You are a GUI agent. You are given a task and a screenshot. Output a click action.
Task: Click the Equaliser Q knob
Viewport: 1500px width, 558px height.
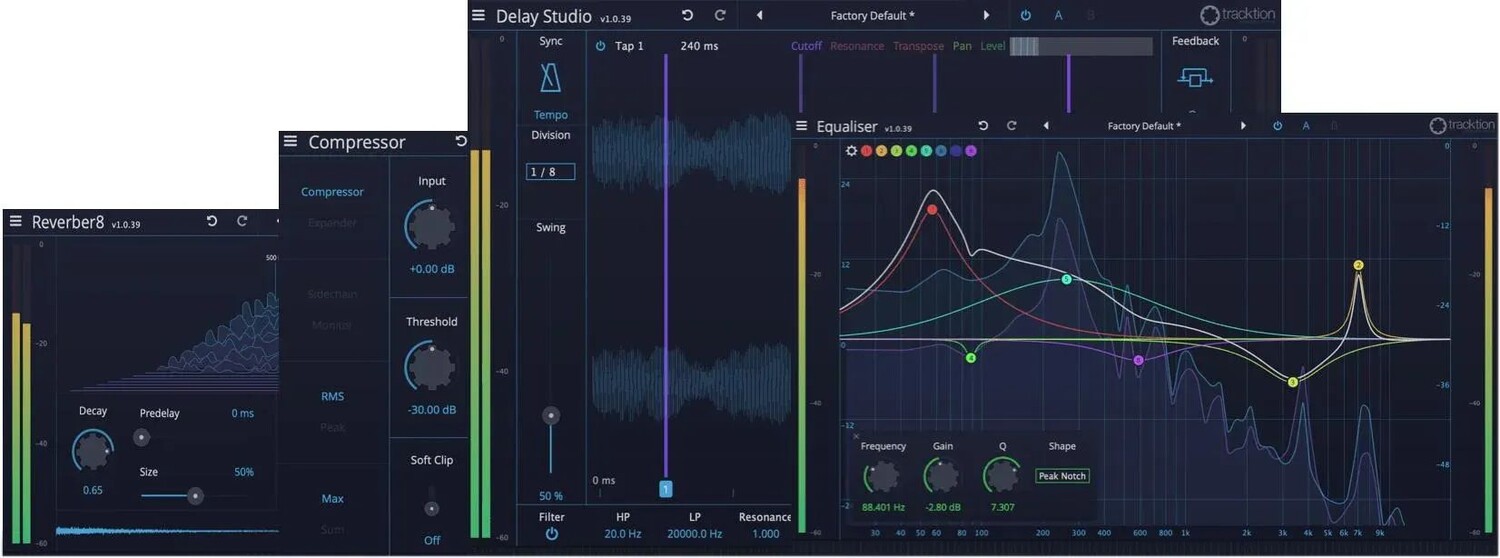1002,477
